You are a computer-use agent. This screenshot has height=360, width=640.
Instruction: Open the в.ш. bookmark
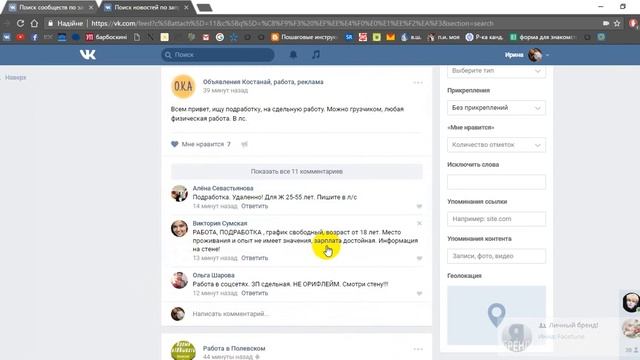(411, 37)
